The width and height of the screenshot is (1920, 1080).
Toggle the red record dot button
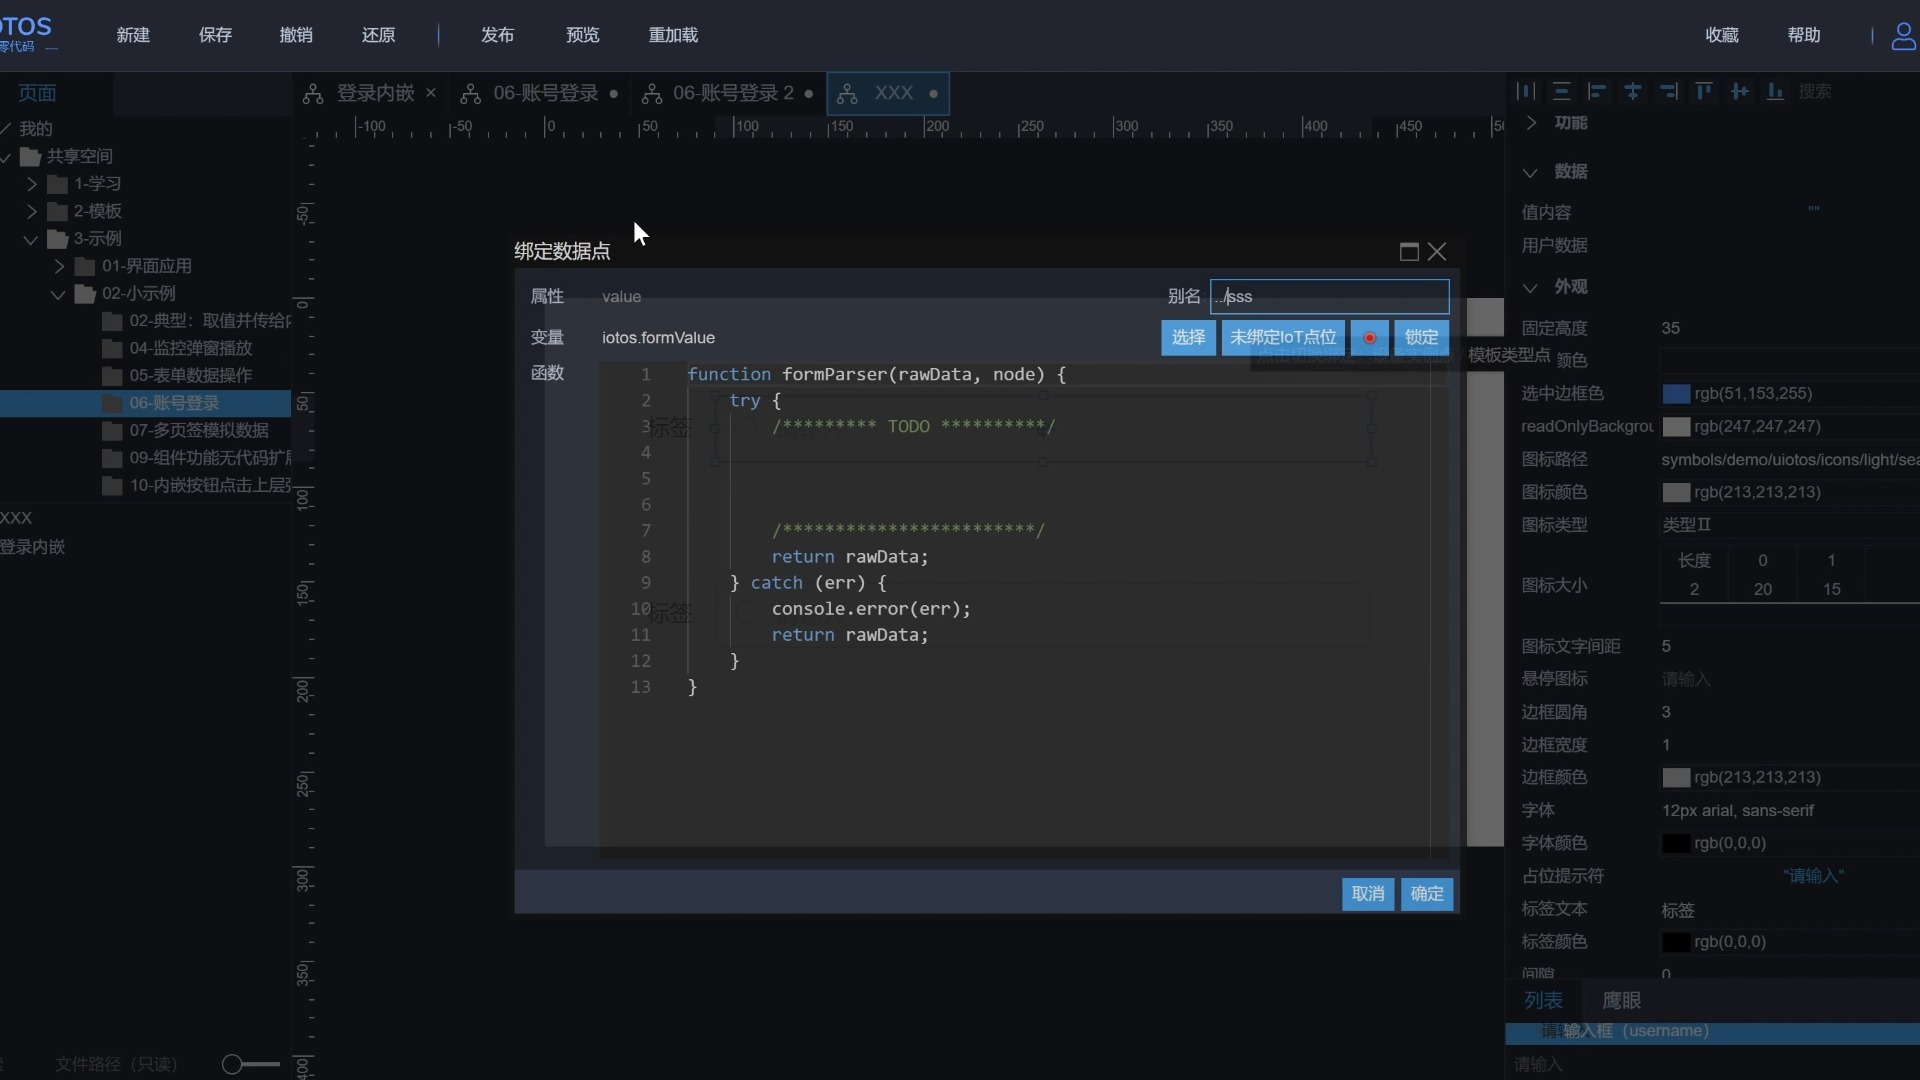coord(1369,338)
